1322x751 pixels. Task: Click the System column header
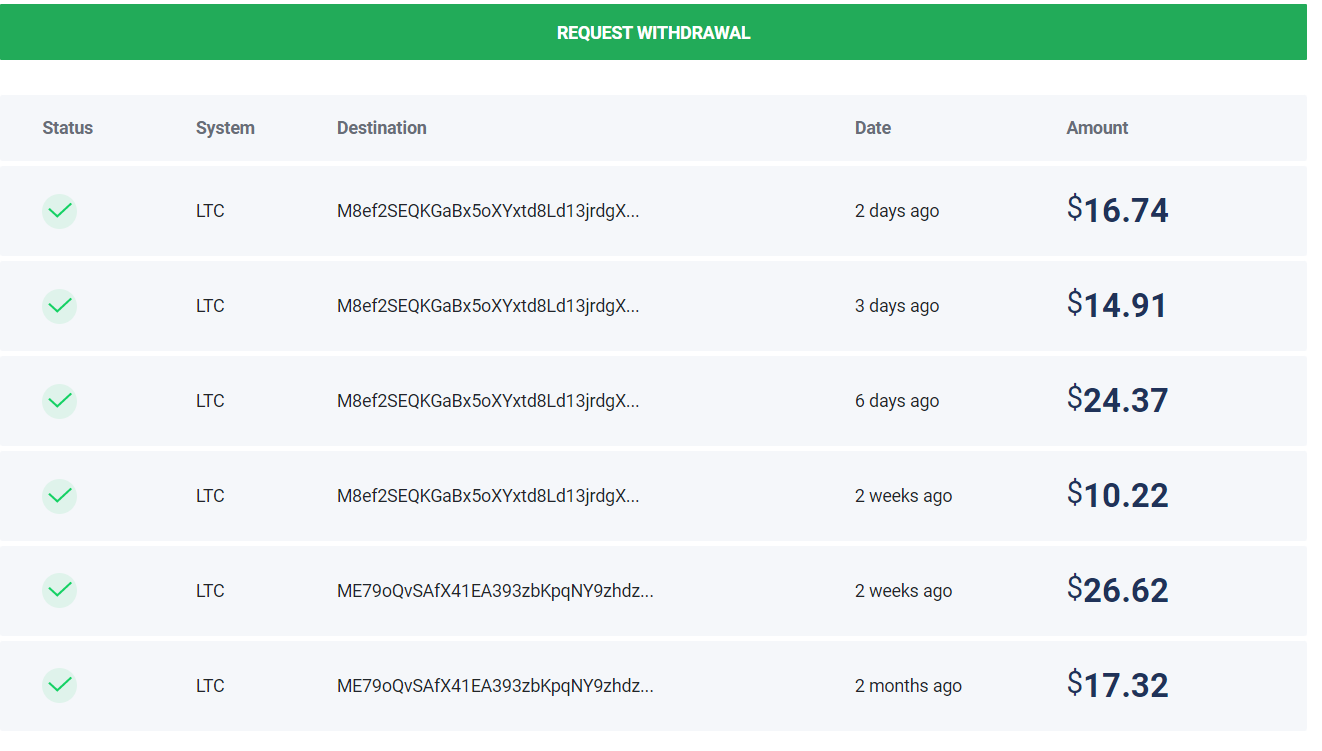(x=225, y=128)
